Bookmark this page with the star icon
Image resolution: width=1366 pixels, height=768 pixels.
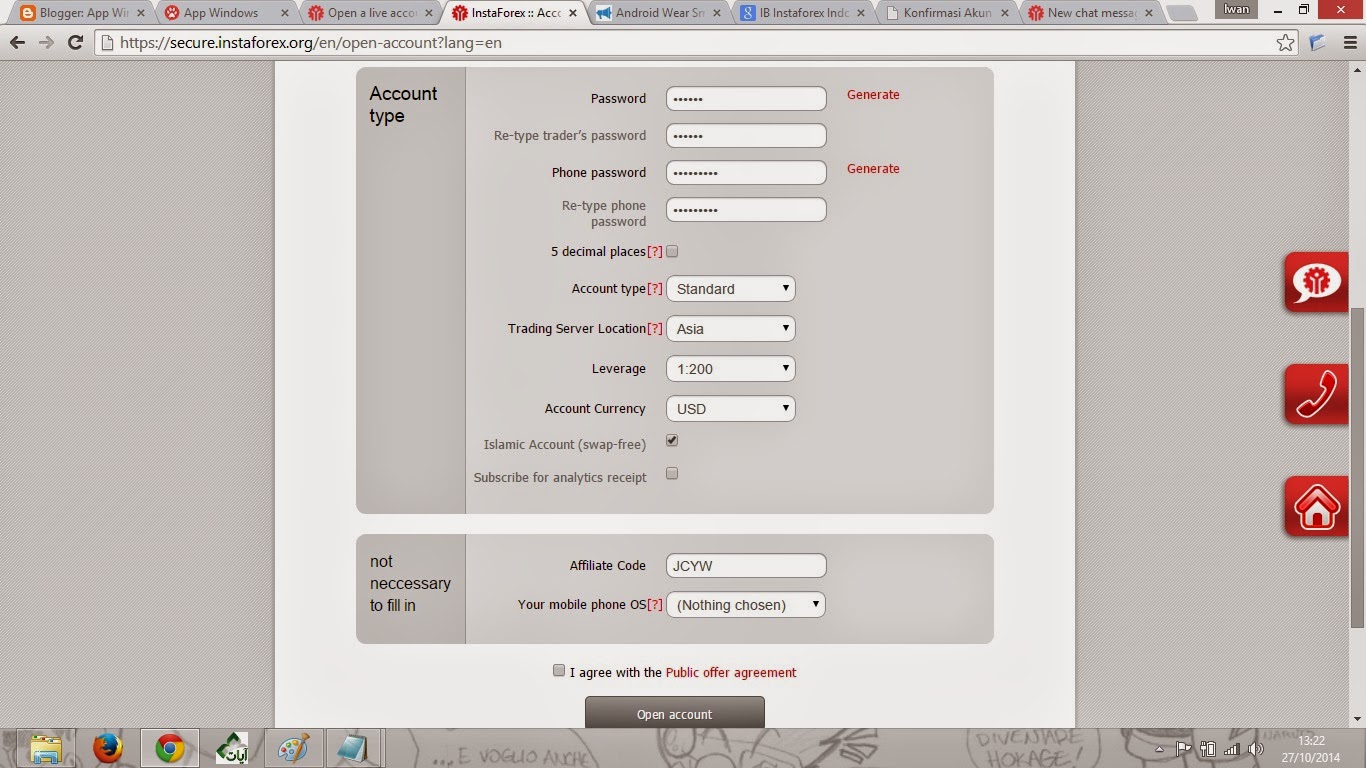(x=1286, y=43)
